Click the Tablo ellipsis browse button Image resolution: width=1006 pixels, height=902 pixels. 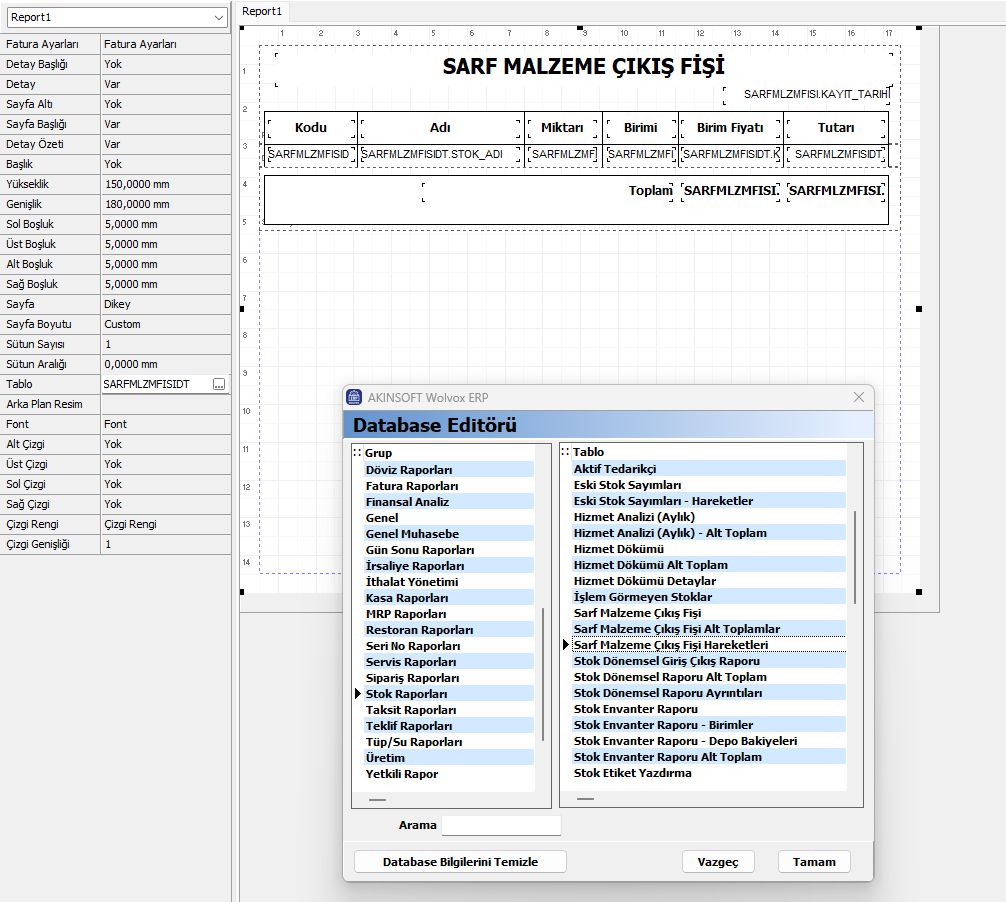tap(219, 384)
